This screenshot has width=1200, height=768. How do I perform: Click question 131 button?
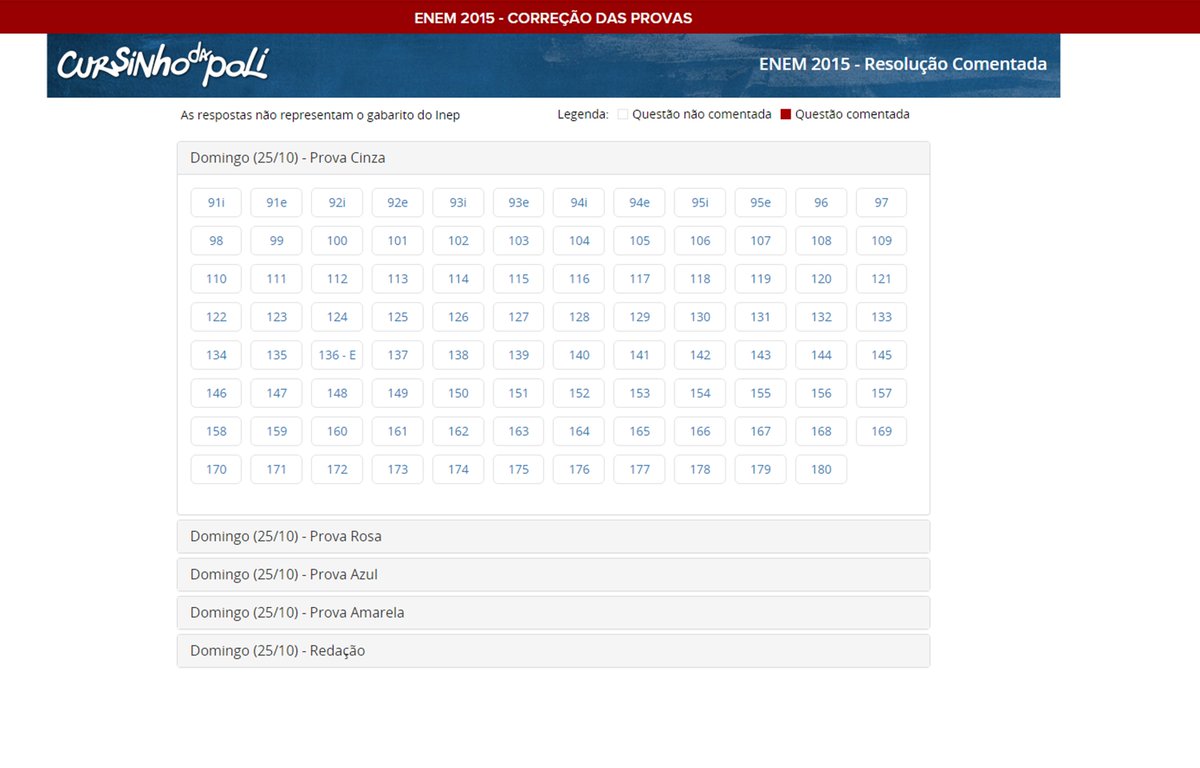(761, 316)
